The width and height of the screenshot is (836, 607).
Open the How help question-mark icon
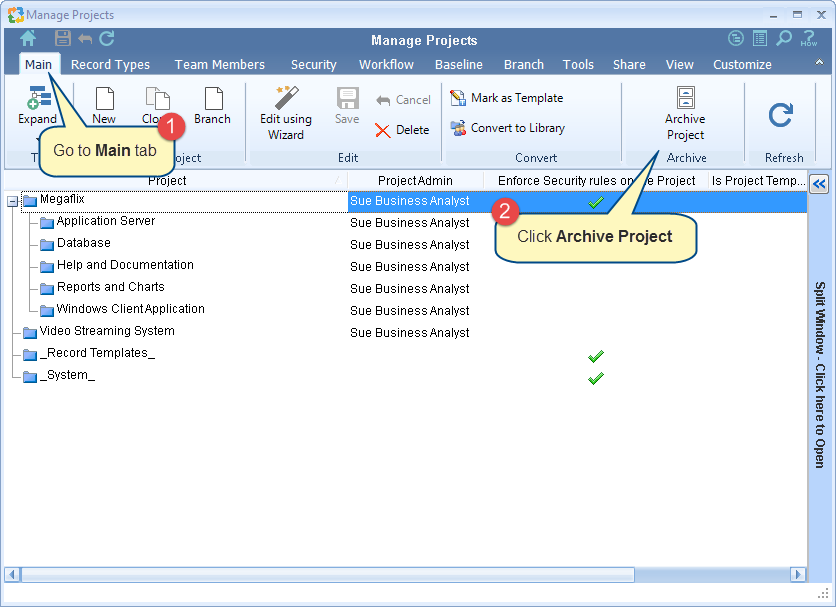click(808, 38)
